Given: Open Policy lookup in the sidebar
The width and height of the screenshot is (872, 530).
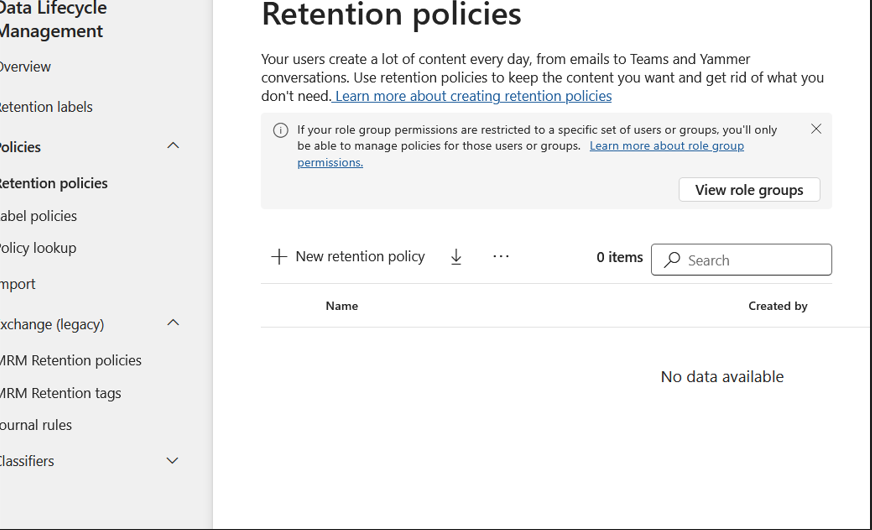Looking at the screenshot, I should [38, 248].
